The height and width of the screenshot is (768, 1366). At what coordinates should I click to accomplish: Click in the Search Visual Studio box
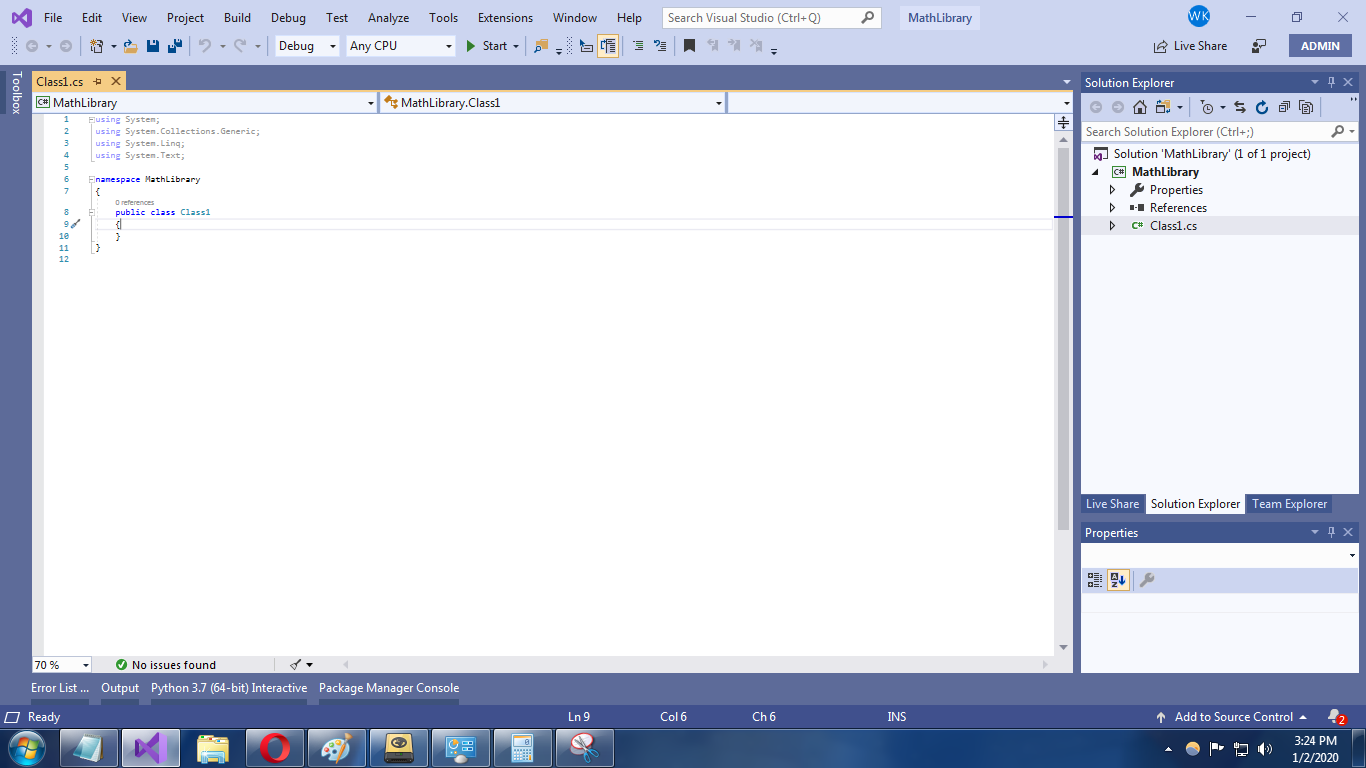[x=772, y=18]
